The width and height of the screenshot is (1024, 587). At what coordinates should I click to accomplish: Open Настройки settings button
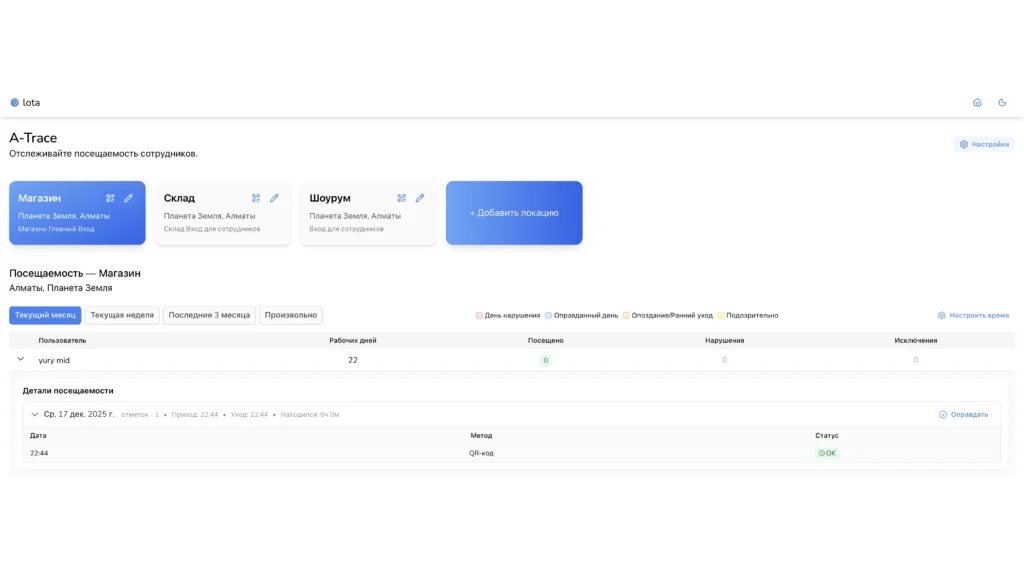click(984, 144)
